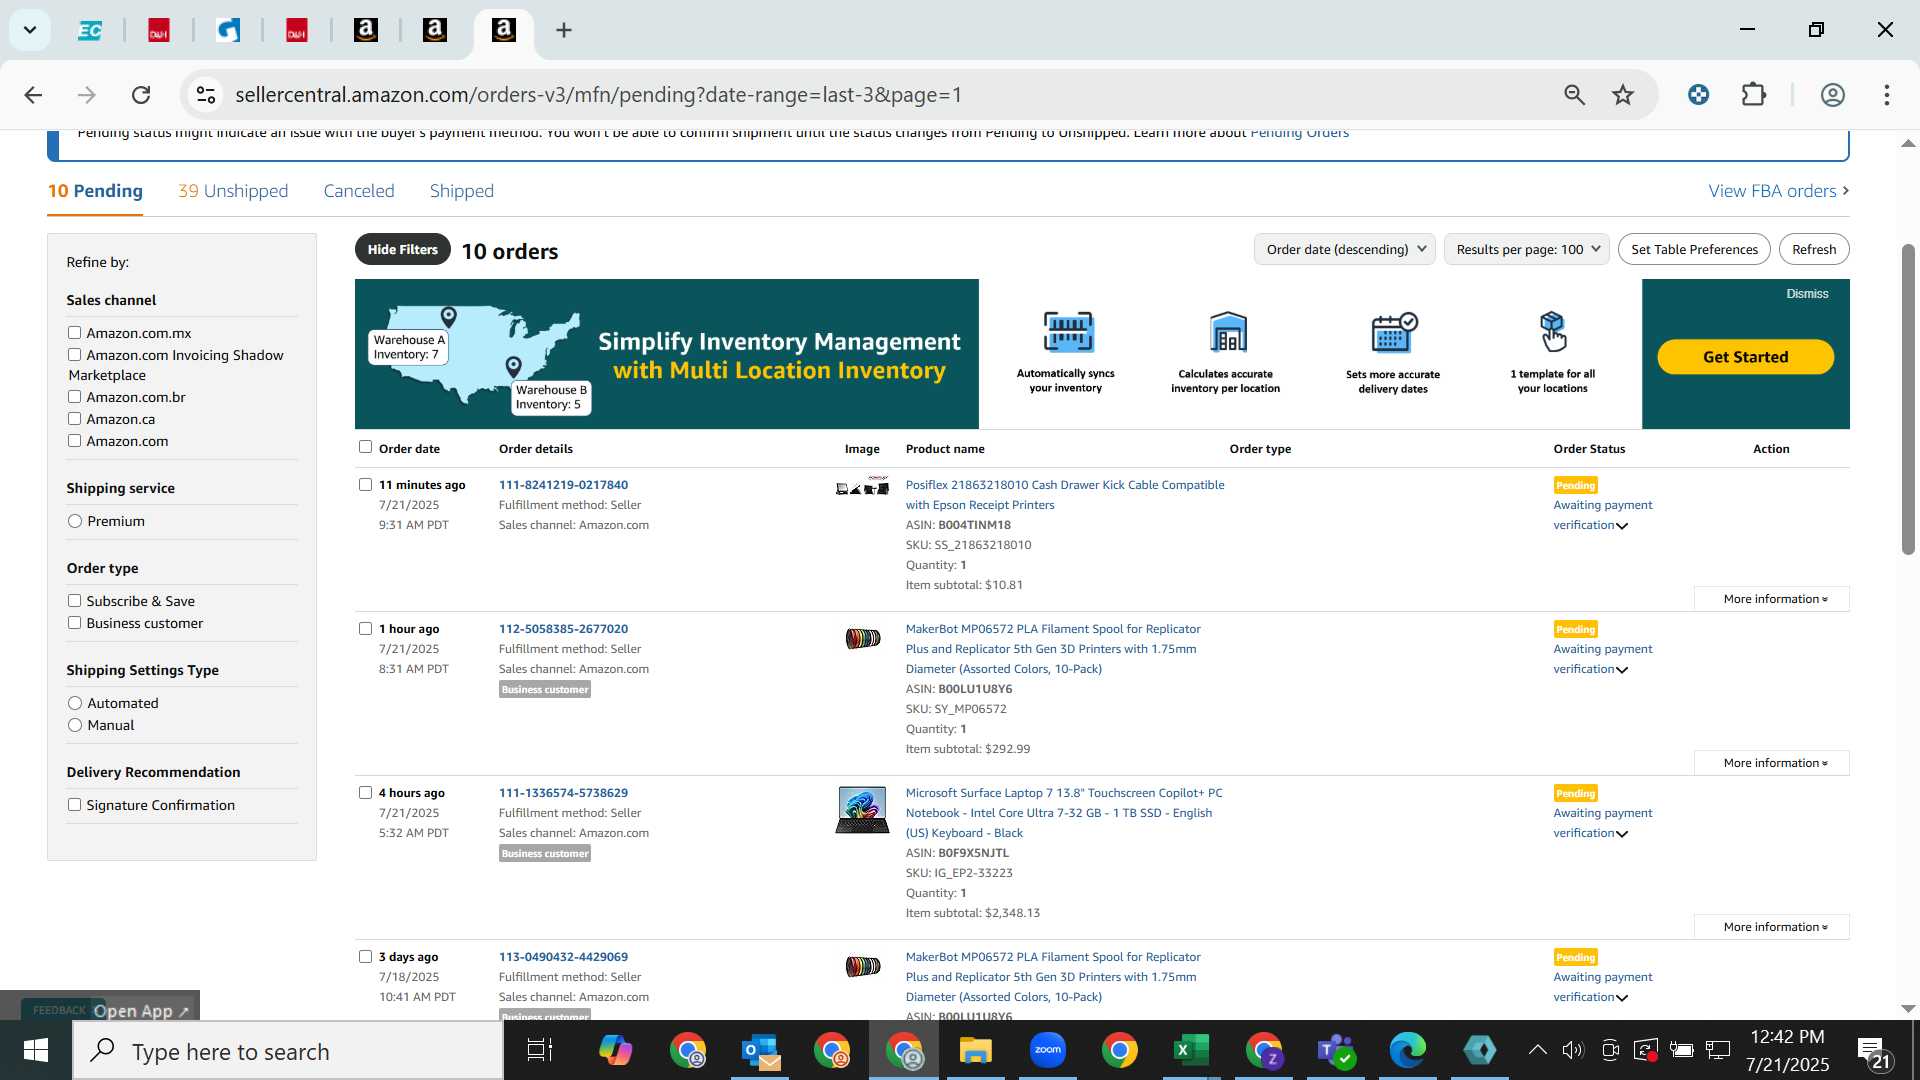This screenshot has width=1920, height=1080.
Task: Click the zoom magnifier icon in address bar
Action: 1574,95
